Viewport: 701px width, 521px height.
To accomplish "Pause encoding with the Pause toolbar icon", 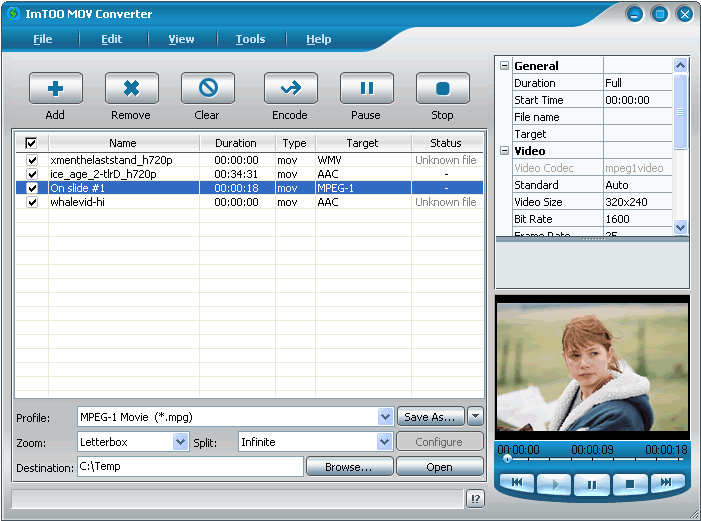I will (x=366, y=89).
